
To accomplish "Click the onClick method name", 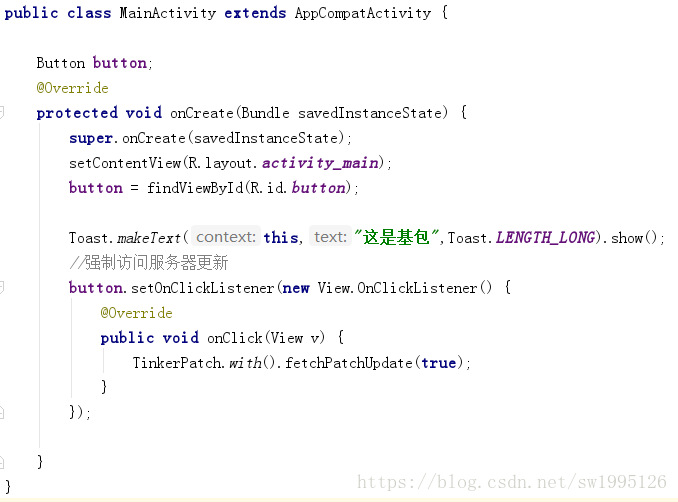I will pyautogui.click(x=235, y=338).
